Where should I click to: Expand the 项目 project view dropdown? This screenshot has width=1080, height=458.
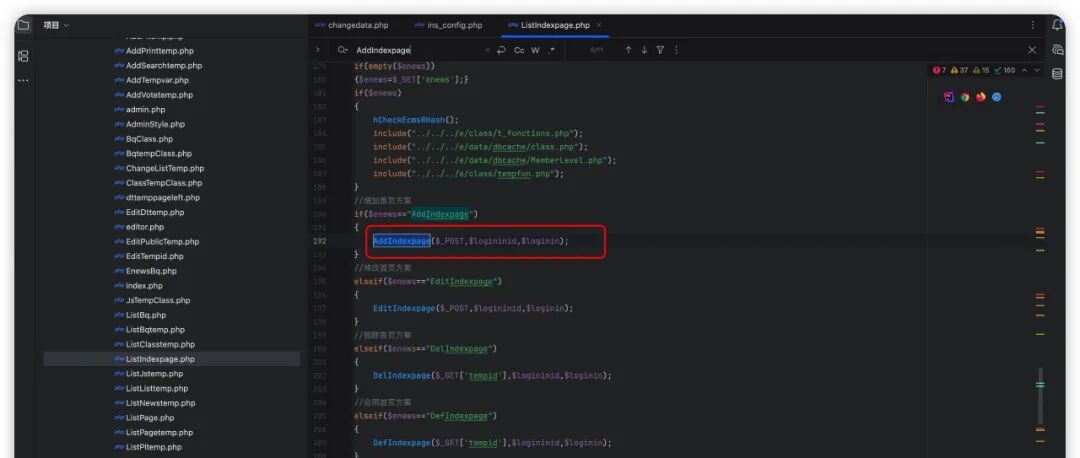point(56,25)
